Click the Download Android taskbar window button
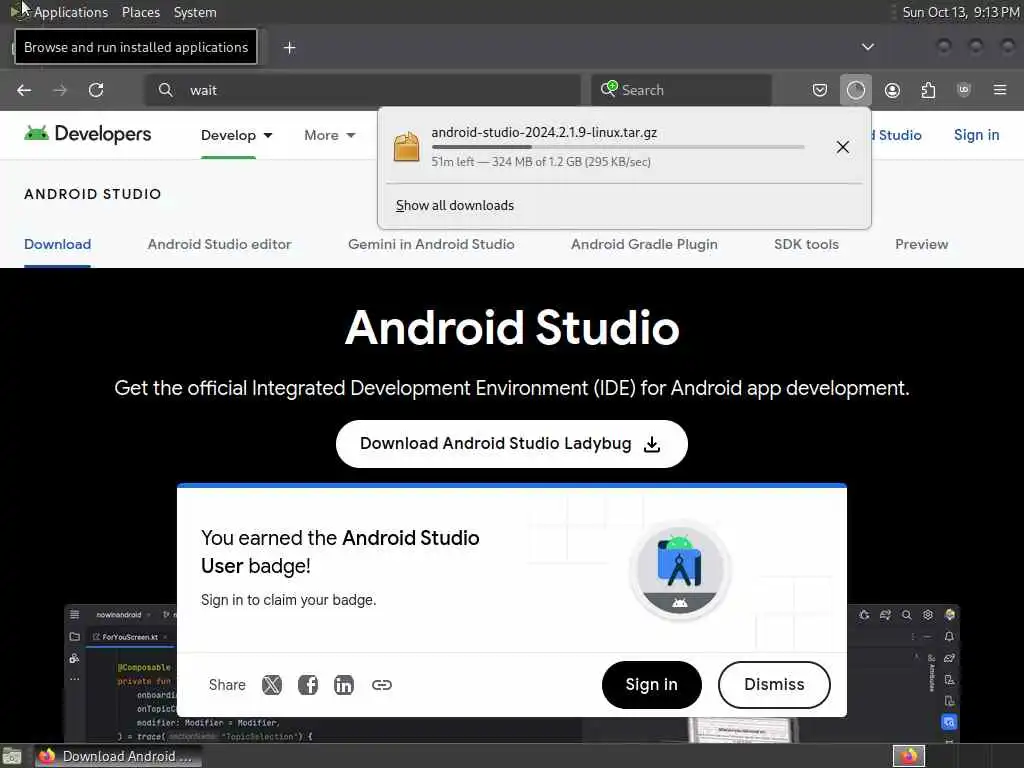 click(118, 756)
